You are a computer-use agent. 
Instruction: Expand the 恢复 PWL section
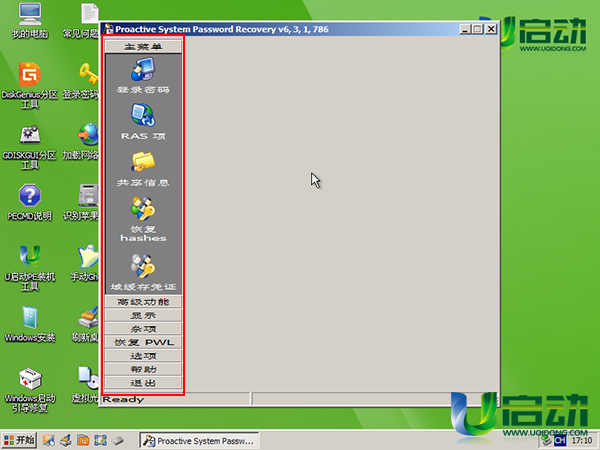coord(143,342)
